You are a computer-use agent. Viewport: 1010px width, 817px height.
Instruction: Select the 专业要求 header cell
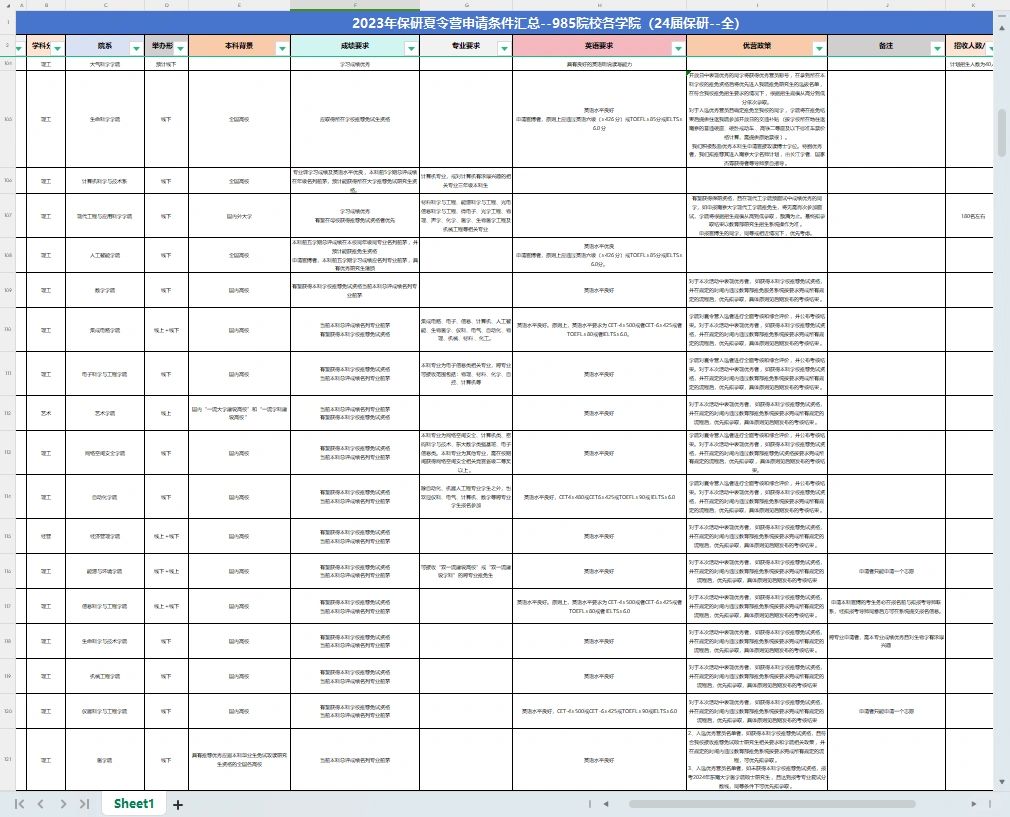tap(466, 46)
